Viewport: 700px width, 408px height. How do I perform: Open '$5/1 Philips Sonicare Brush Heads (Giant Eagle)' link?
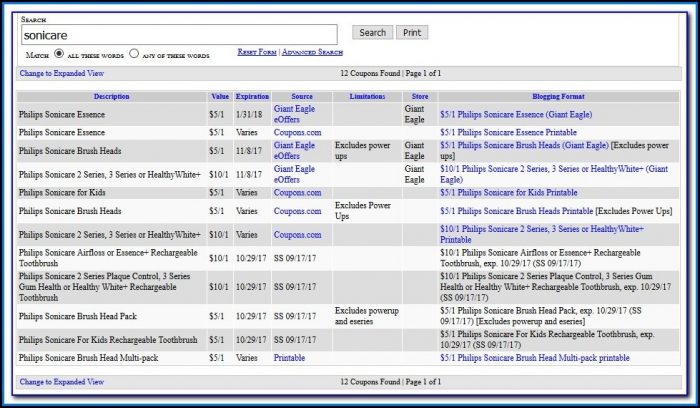524,146
